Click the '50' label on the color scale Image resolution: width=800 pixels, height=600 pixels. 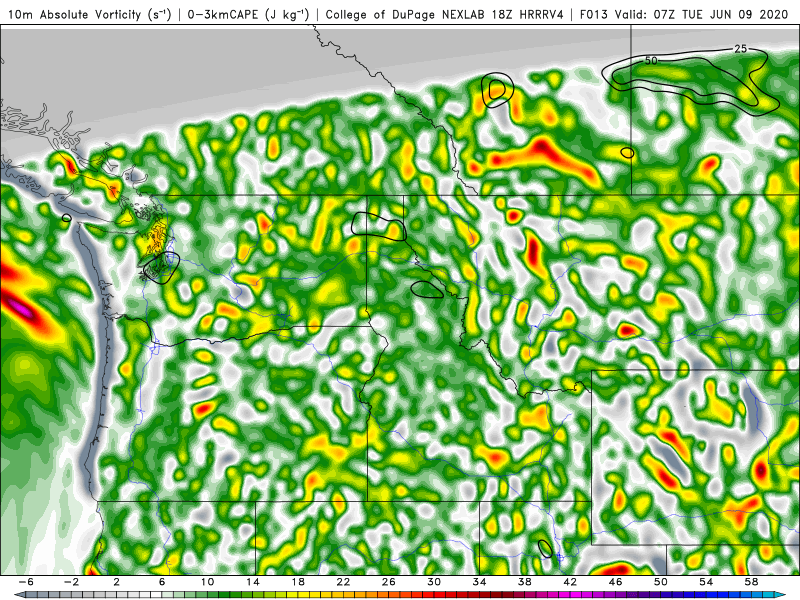[x=660, y=582]
